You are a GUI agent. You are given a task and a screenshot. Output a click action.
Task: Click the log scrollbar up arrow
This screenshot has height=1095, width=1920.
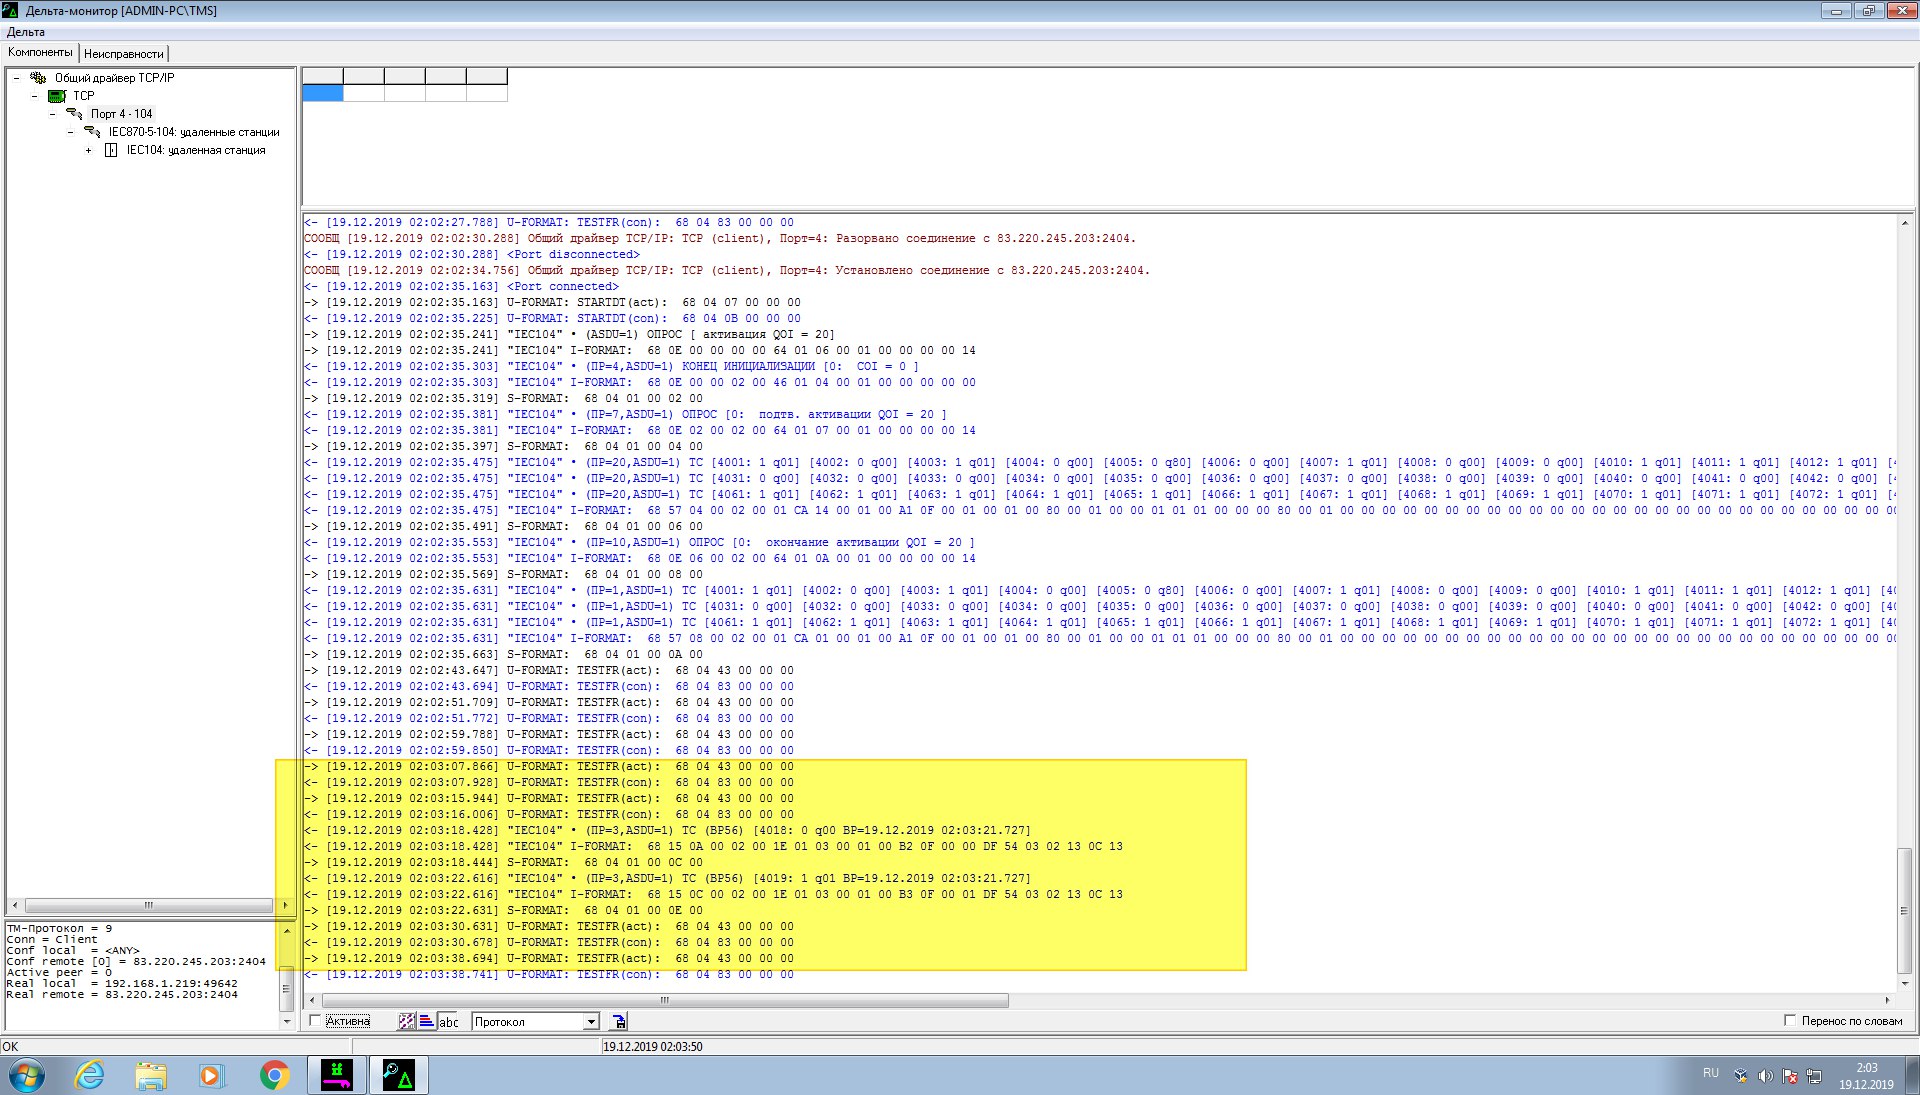[1904, 222]
